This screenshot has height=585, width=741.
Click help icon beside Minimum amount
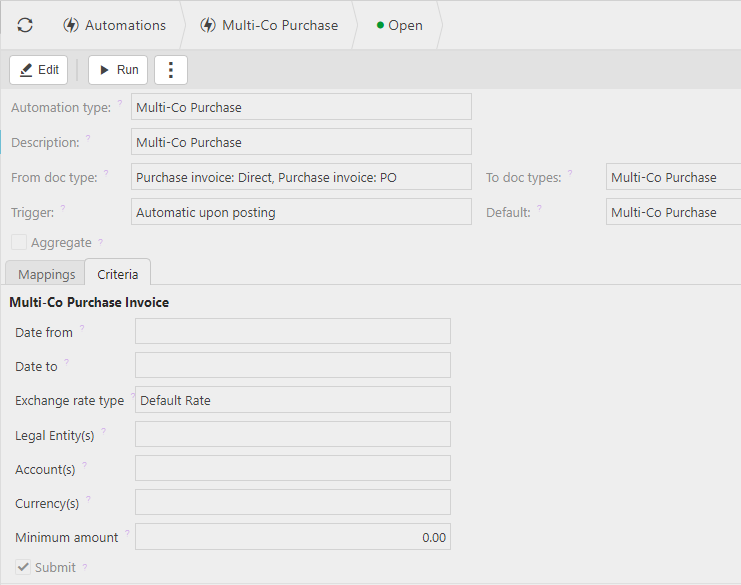127,533
